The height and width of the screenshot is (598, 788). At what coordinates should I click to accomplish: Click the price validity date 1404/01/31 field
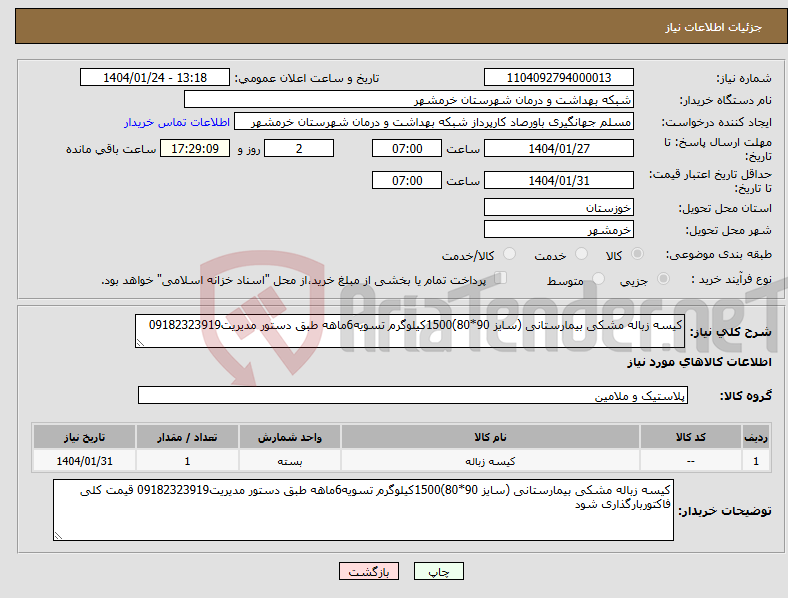coord(559,180)
